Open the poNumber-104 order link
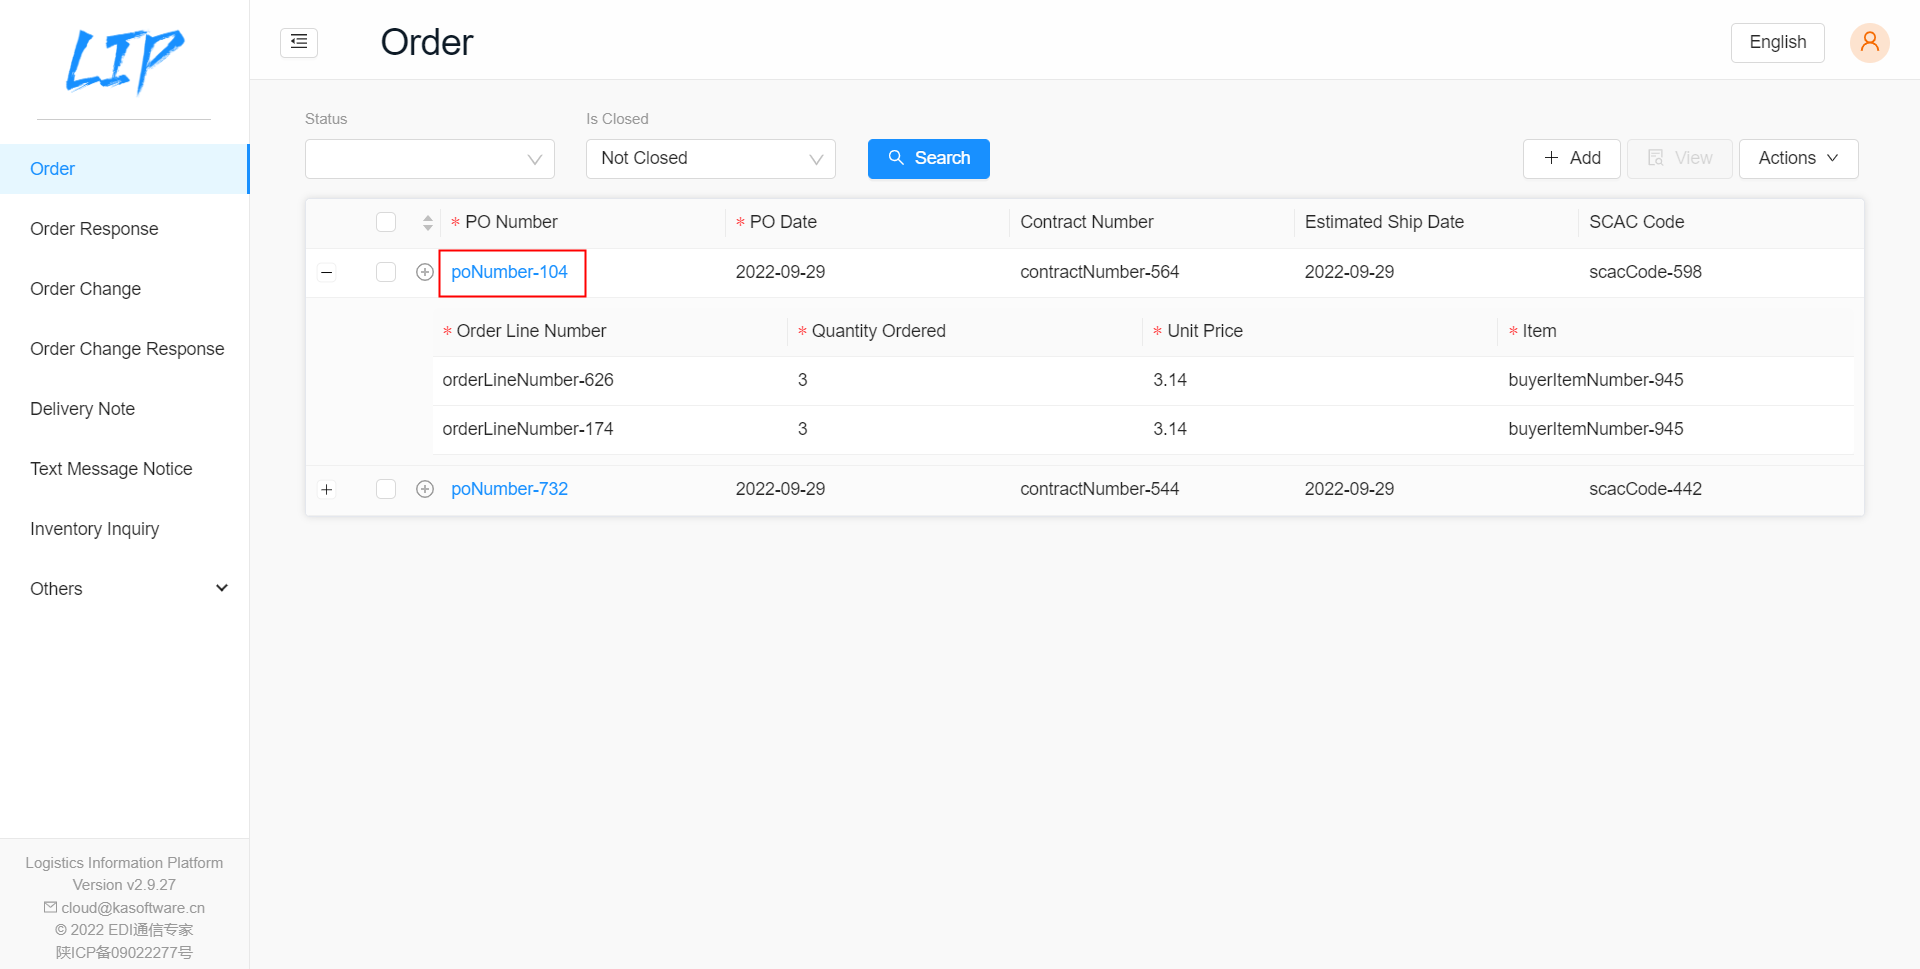Screen dimensions: 1920x969 pos(511,271)
